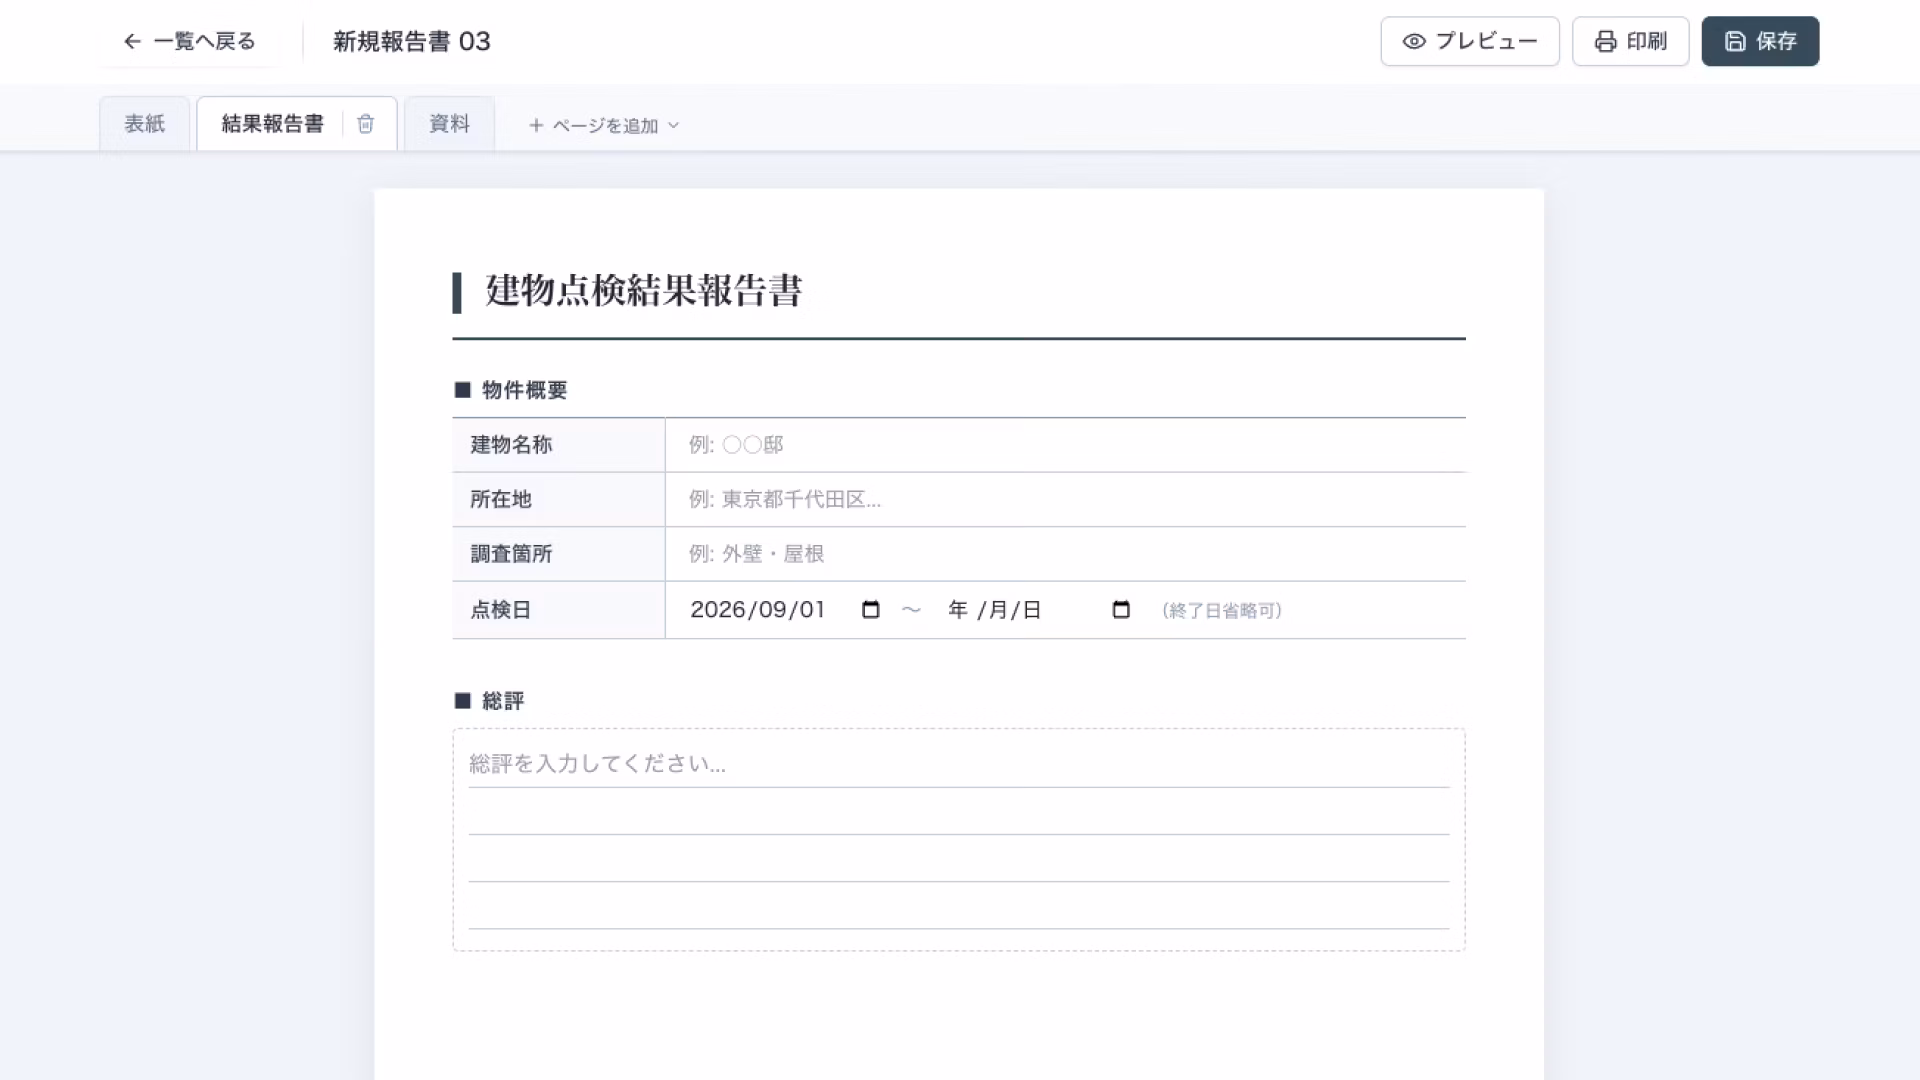
Task: Click the 保存 button
Action: 1760,41
